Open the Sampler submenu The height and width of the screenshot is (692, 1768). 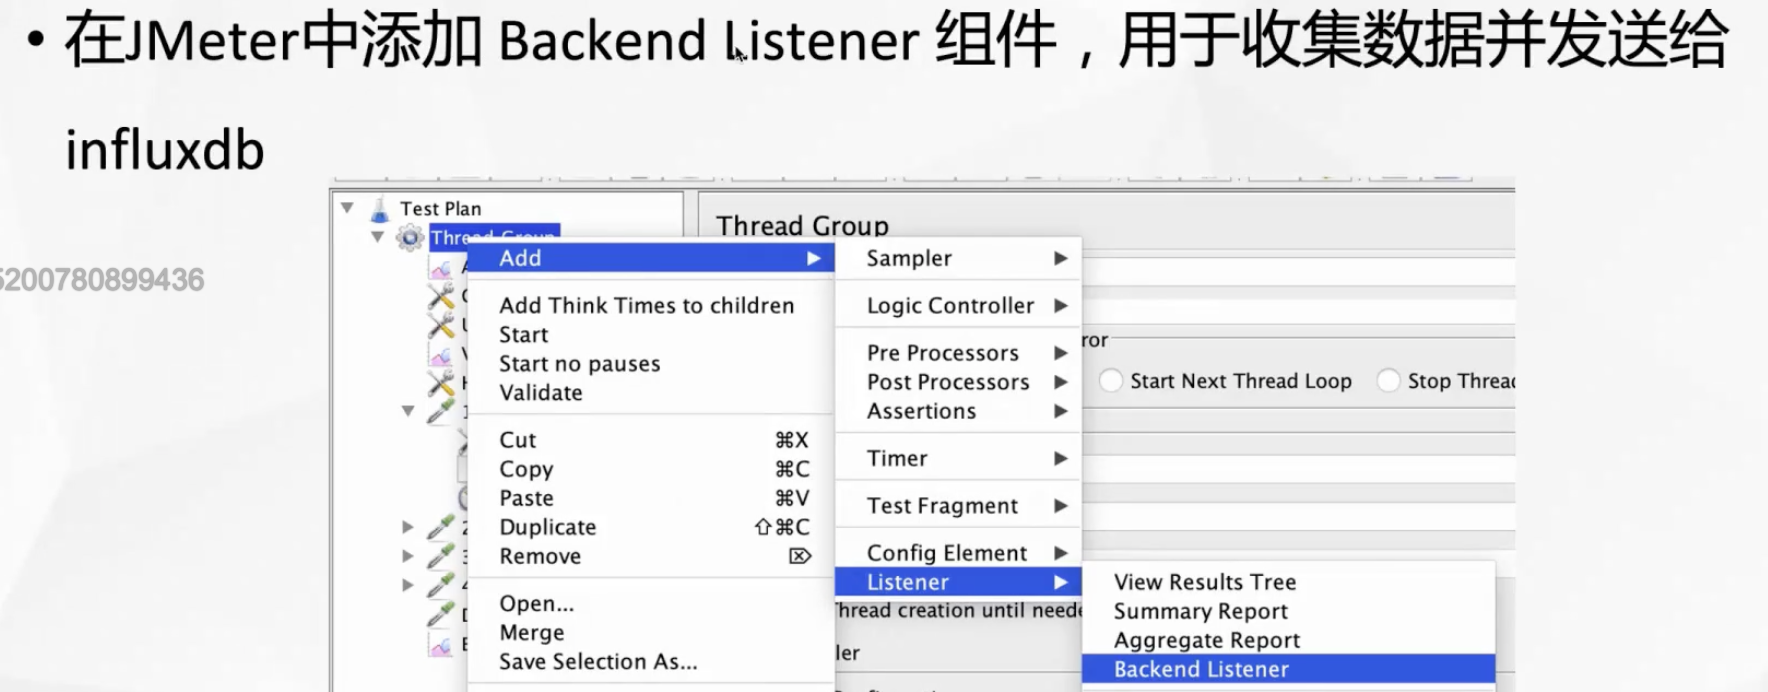[958, 258]
